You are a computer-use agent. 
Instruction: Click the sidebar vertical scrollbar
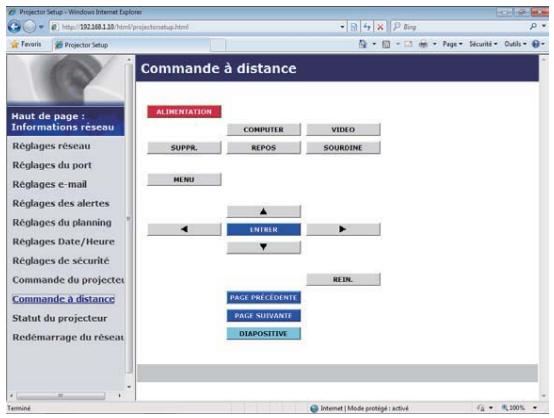(129, 219)
